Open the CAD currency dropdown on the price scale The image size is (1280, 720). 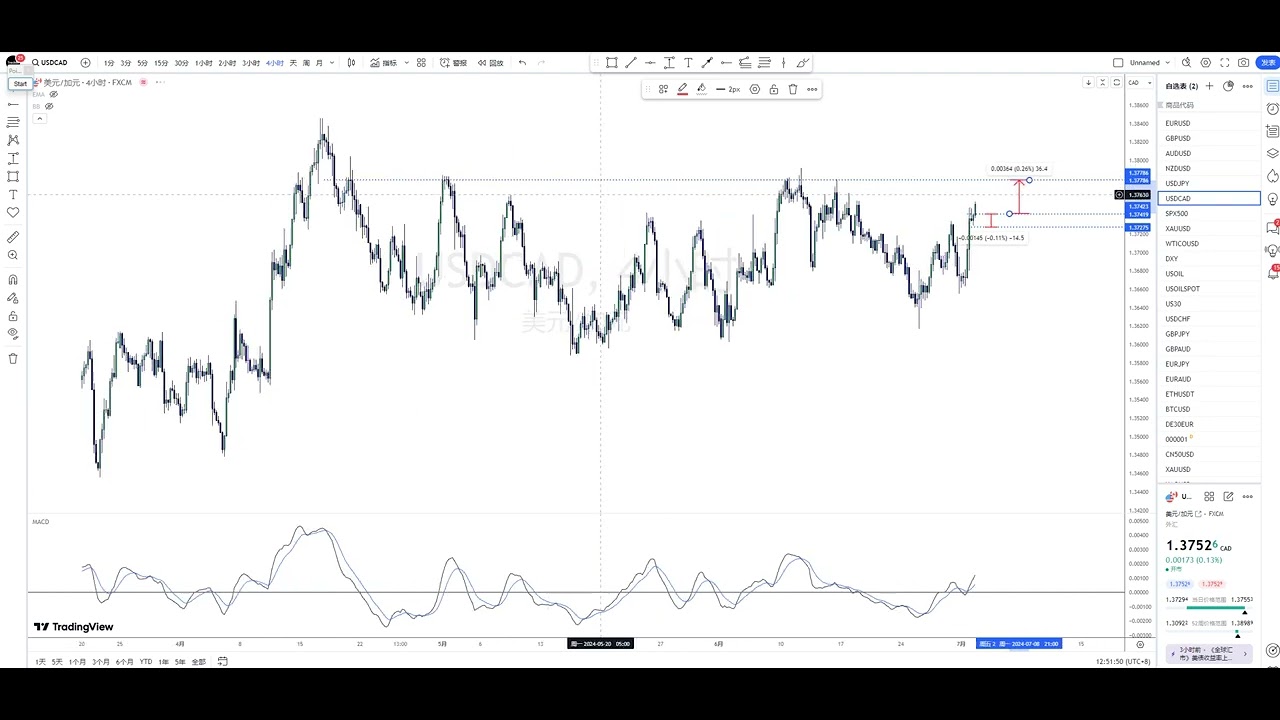[1139, 82]
